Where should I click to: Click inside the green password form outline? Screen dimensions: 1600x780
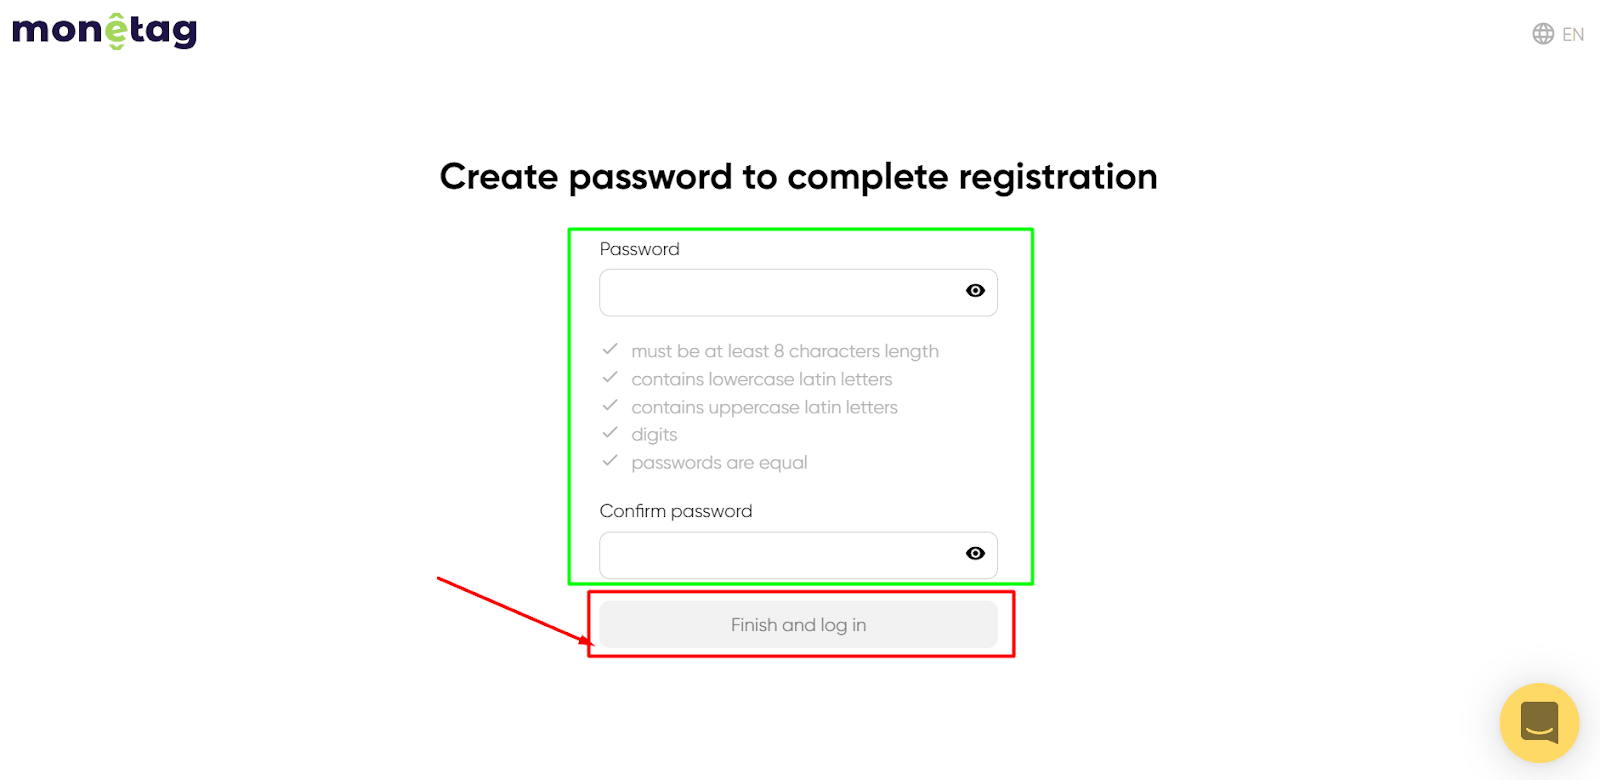(x=800, y=405)
